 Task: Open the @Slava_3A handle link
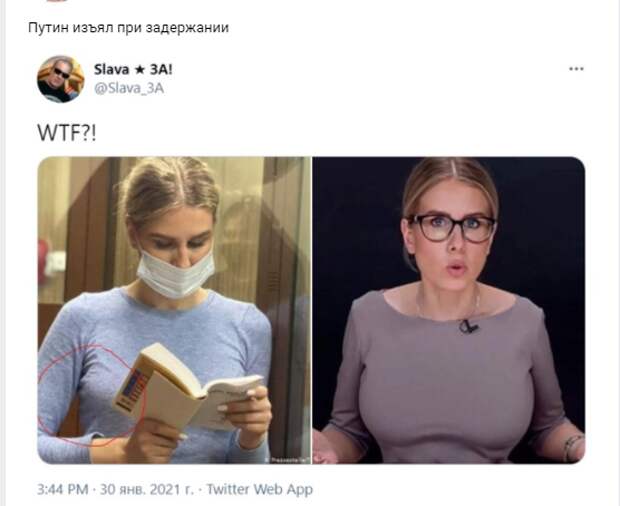[129, 88]
